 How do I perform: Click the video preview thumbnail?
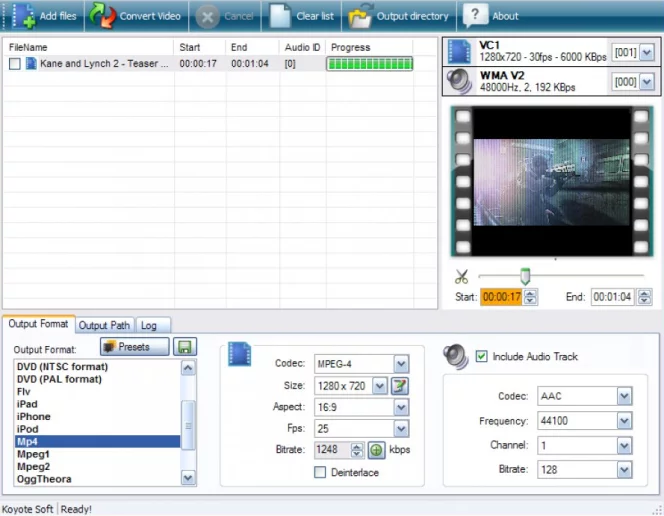point(551,182)
